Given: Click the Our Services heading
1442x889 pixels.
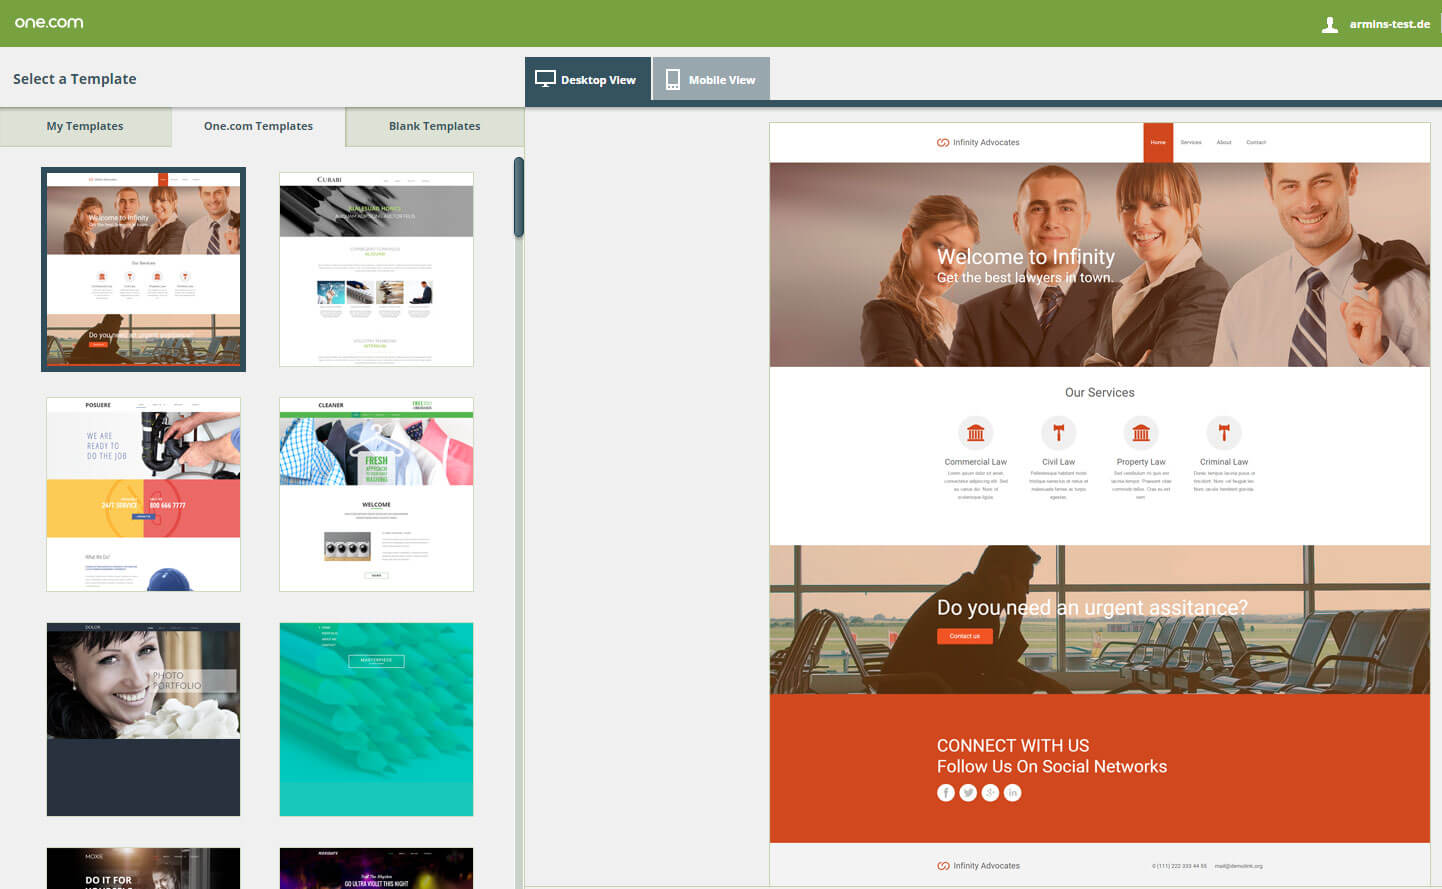Looking at the screenshot, I should click(1100, 393).
